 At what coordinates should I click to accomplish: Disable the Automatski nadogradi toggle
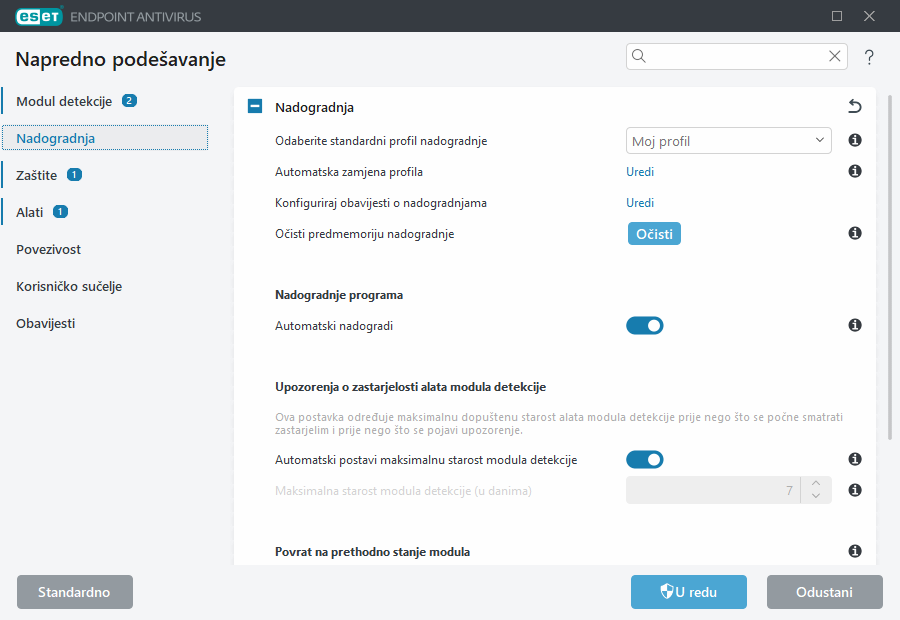[x=645, y=325]
